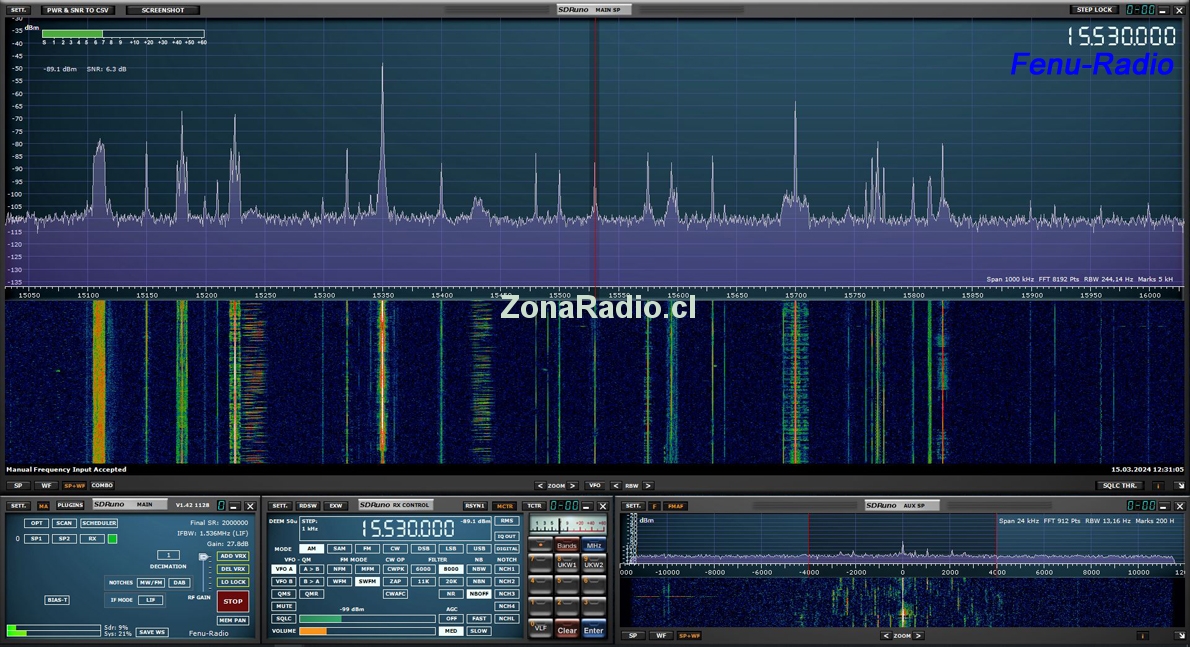The image size is (1190, 647).
Task: Open the Bands preset selector
Action: coord(567,546)
